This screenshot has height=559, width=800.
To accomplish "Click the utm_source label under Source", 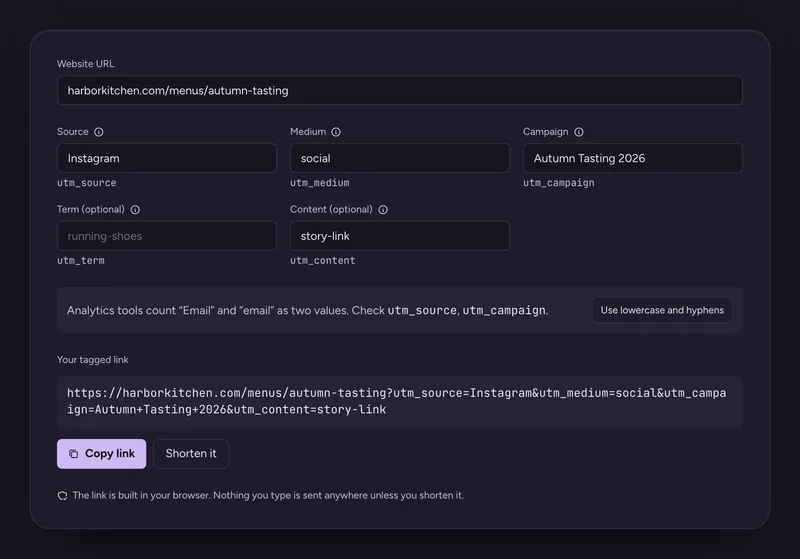I will 87,183.
